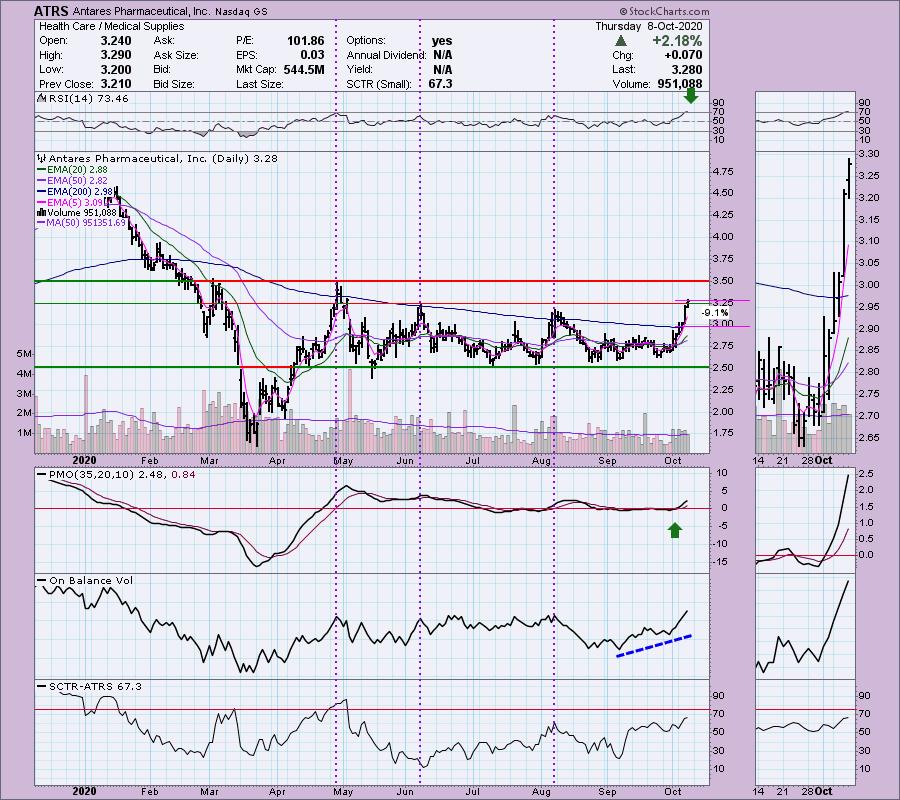900x800 pixels.
Task: Click the Options value yes
Action: (442, 41)
